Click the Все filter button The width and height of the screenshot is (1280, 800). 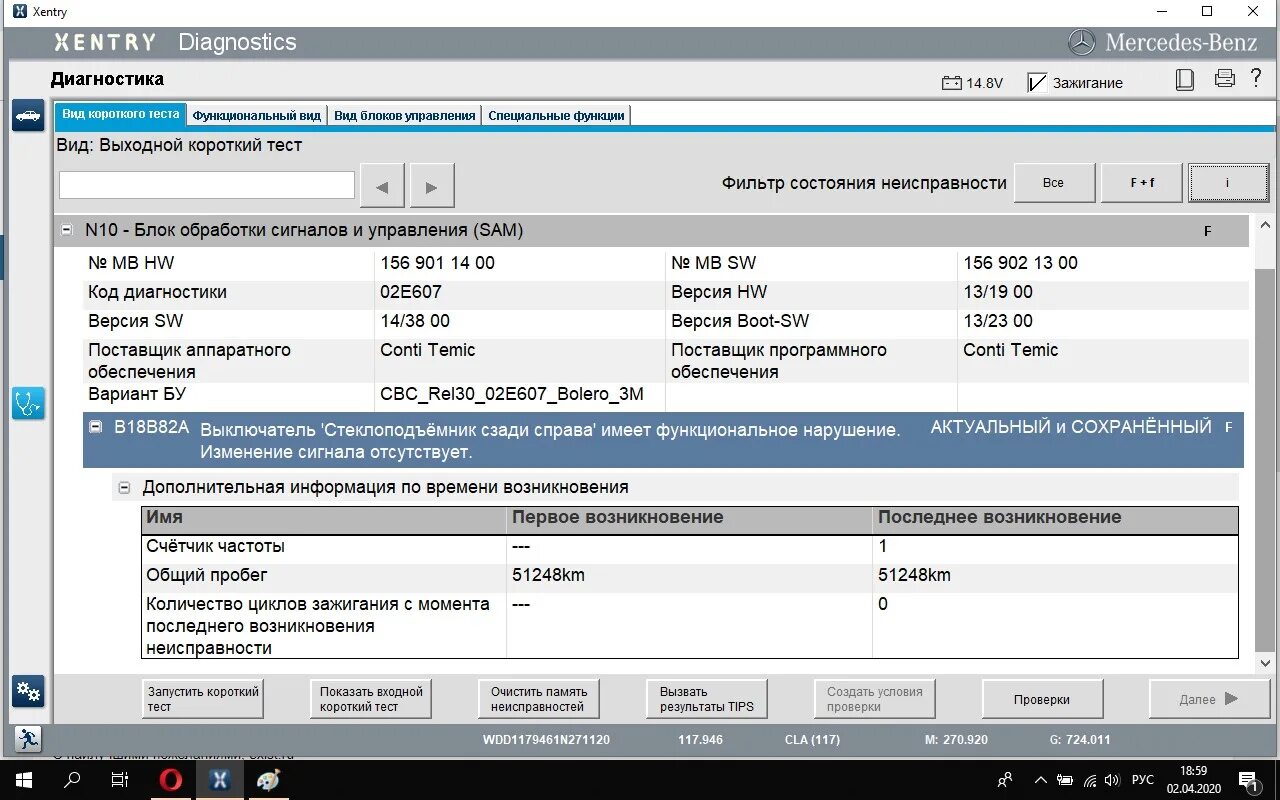pyautogui.click(x=1054, y=183)
